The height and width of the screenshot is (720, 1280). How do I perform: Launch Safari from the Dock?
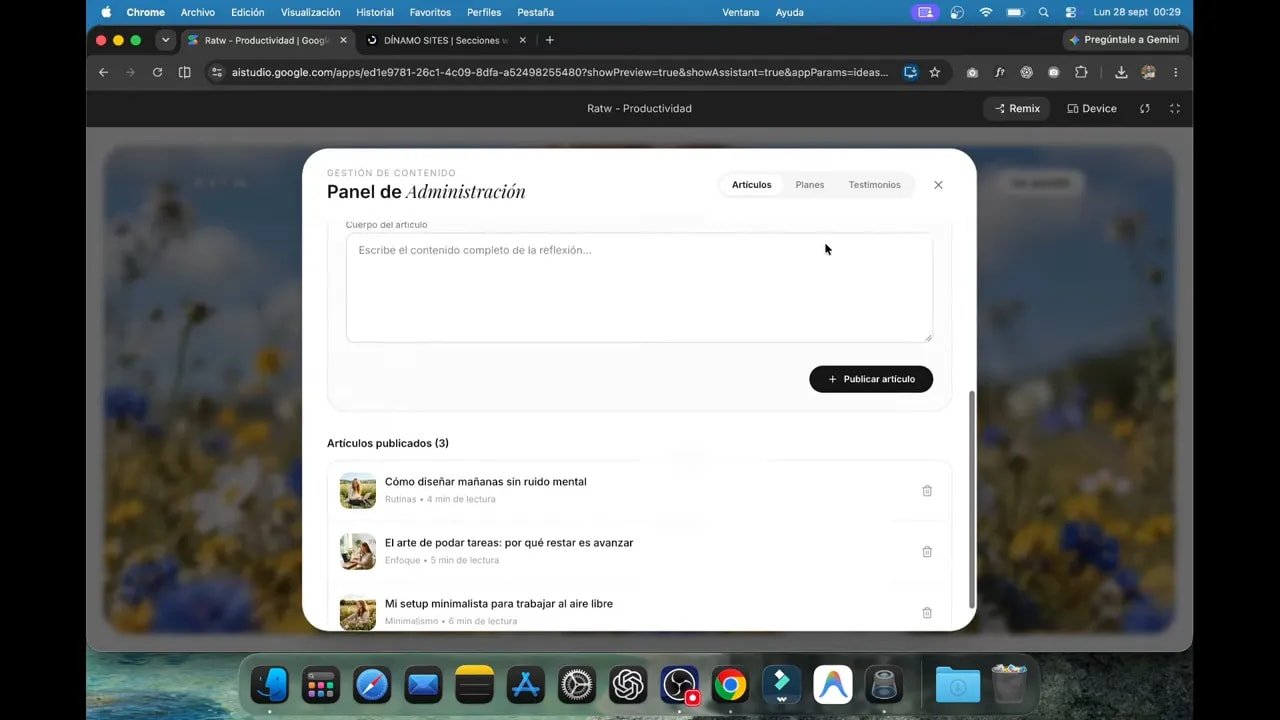pos(372,685)
